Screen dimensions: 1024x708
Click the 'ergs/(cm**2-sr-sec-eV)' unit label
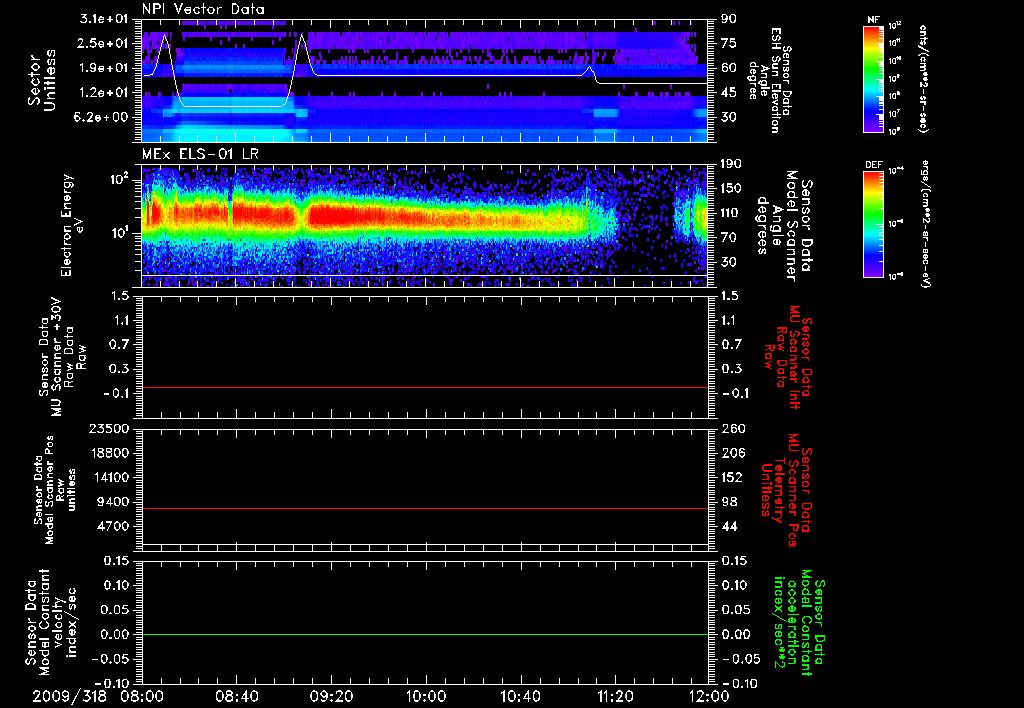(925, 223)
